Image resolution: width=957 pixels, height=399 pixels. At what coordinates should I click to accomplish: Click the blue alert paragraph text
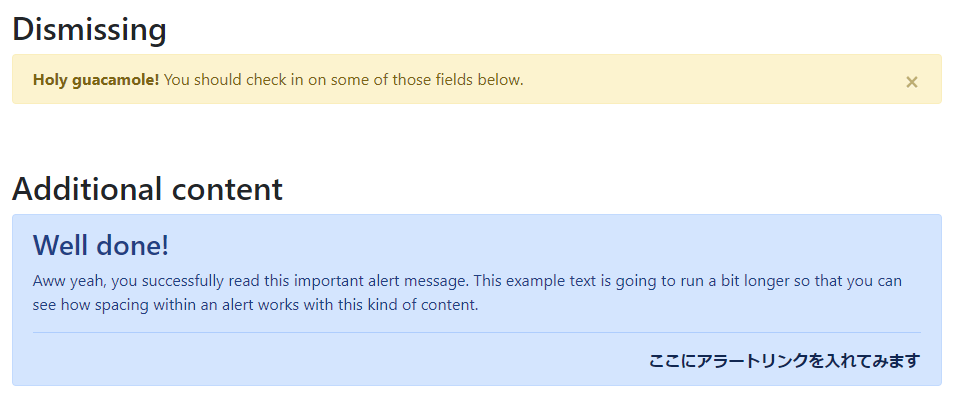point(468,293)
